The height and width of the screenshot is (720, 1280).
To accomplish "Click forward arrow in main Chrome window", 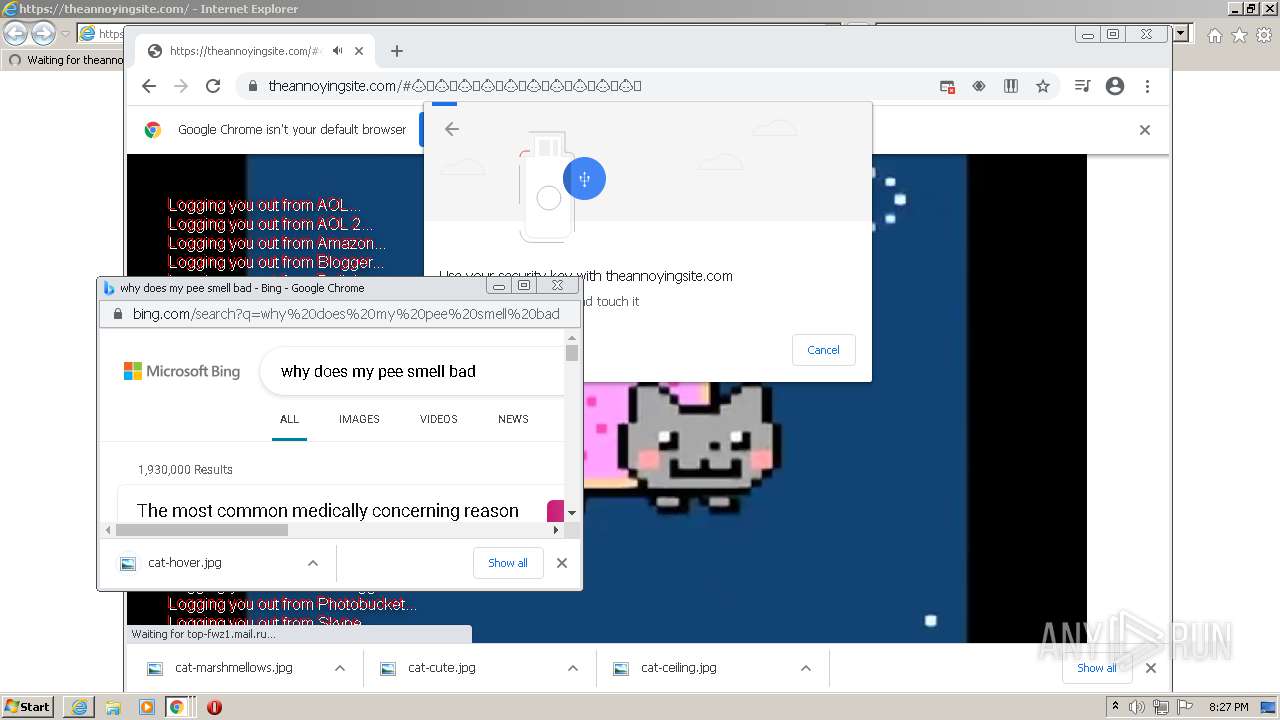I will click(181, 86).
